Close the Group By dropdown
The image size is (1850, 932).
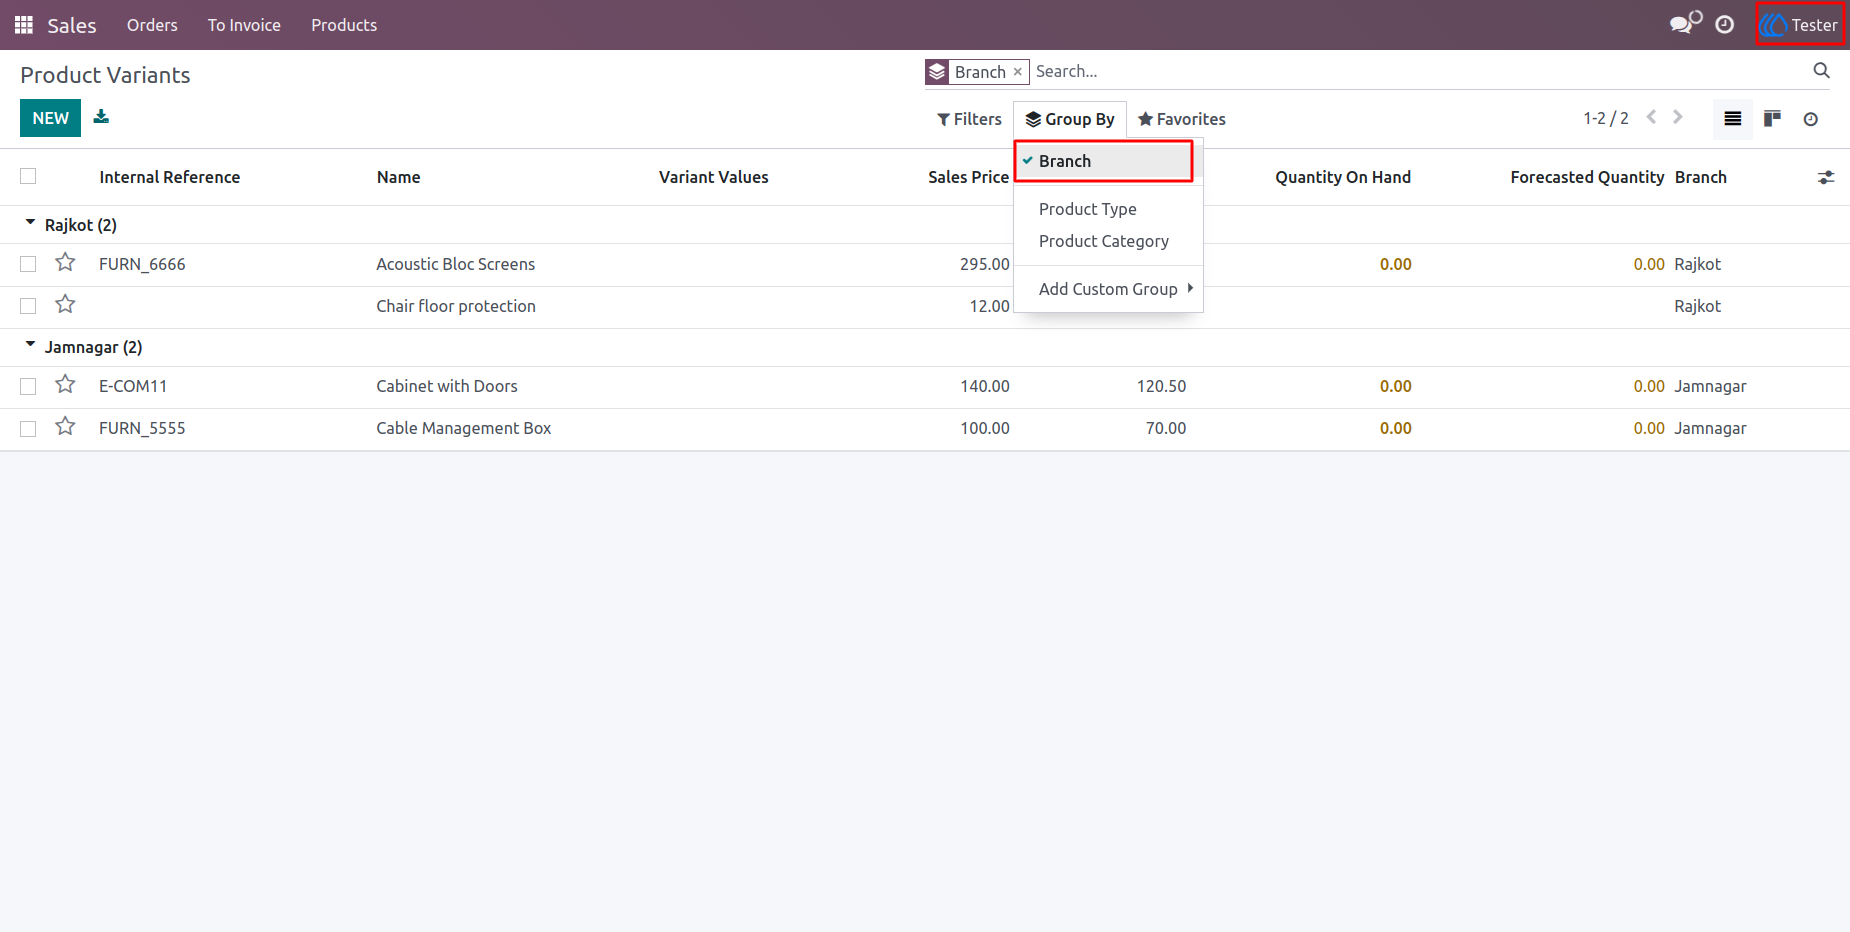coord(1070,119)
